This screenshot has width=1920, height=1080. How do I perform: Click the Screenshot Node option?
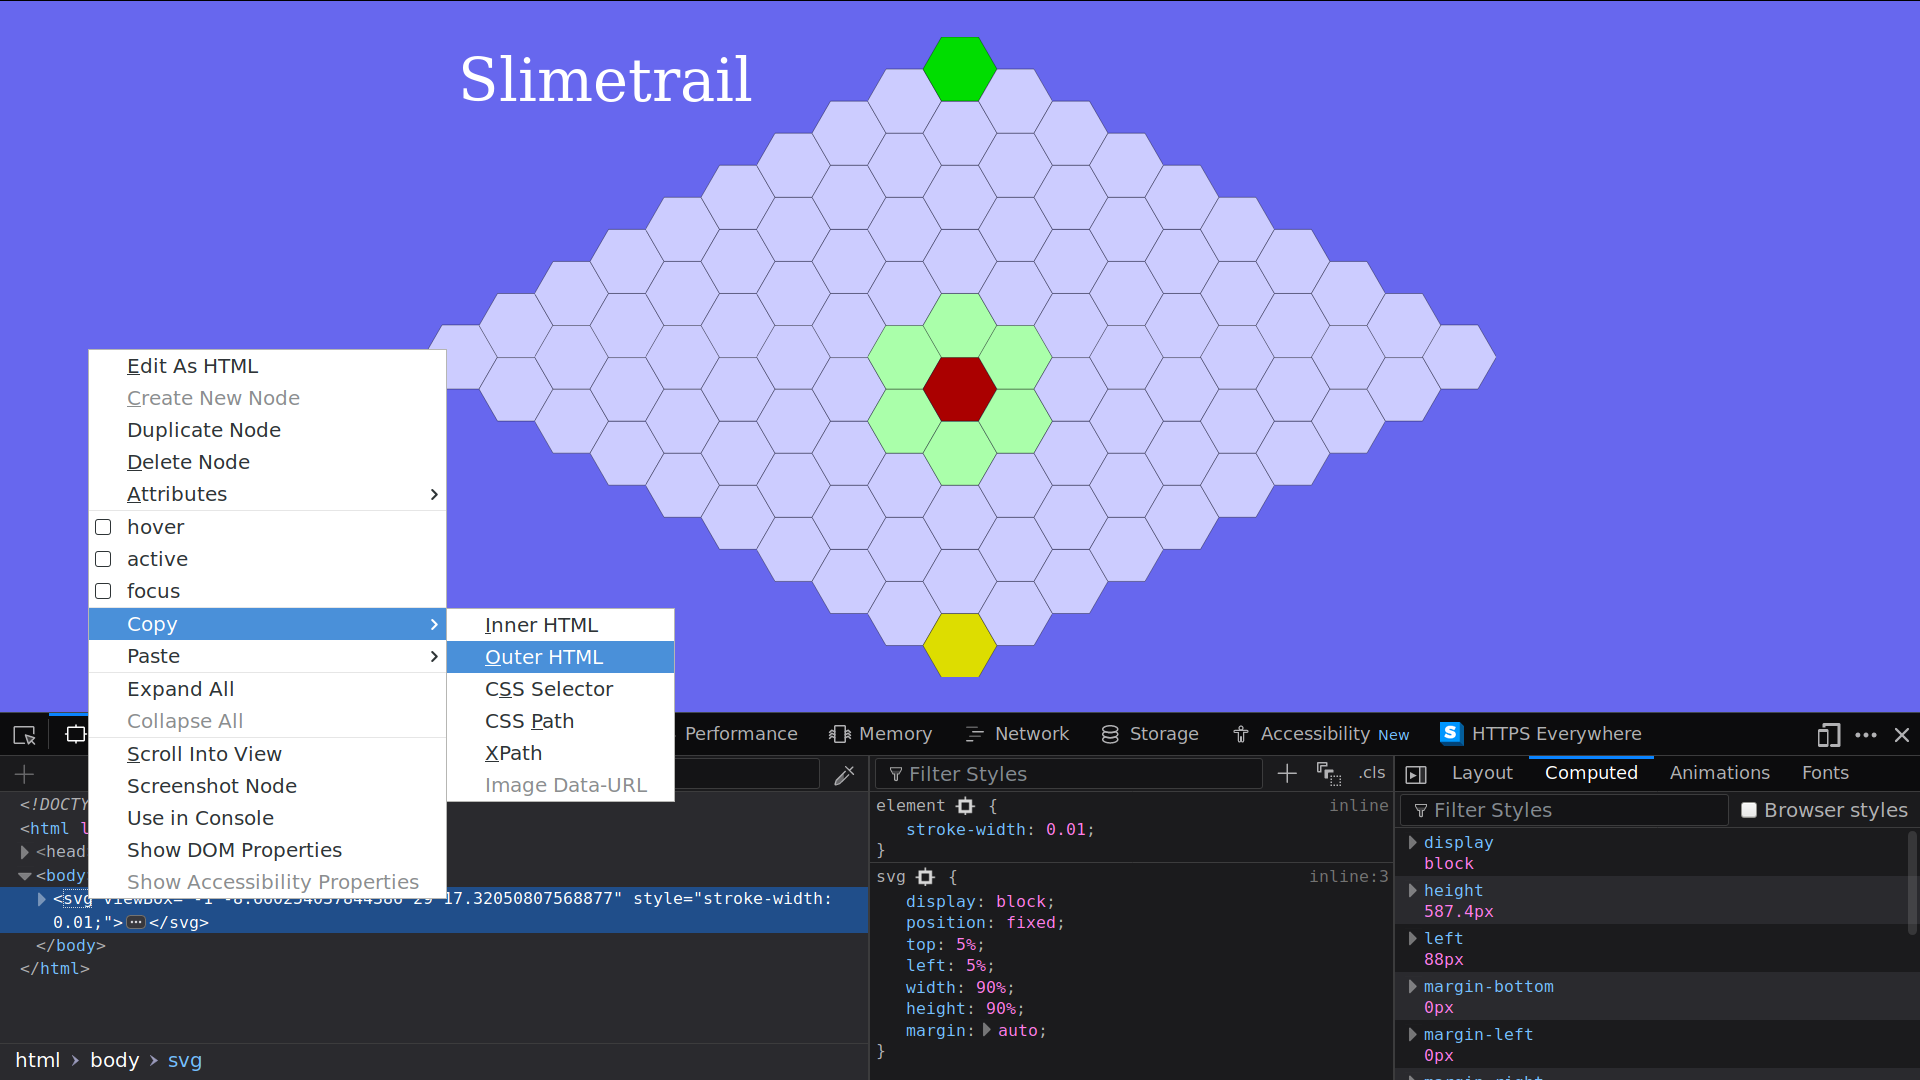point(211,785)
